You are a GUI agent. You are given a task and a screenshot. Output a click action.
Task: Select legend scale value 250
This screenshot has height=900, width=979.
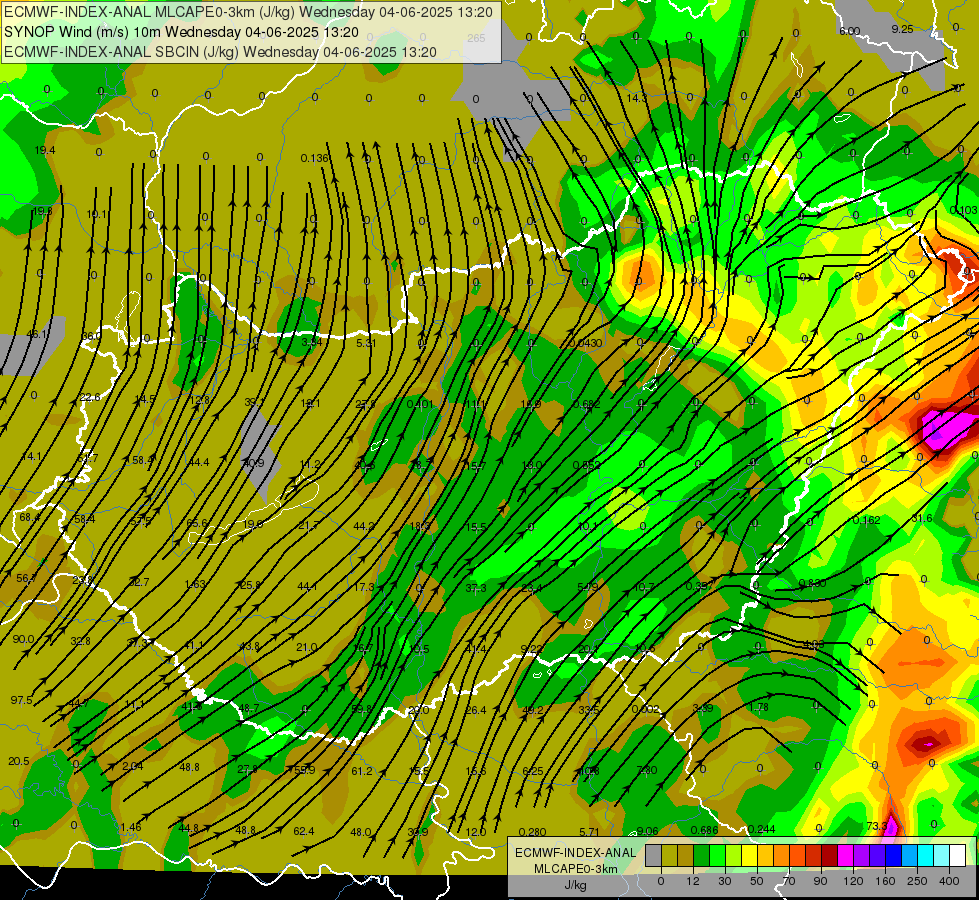pos(917,882)
